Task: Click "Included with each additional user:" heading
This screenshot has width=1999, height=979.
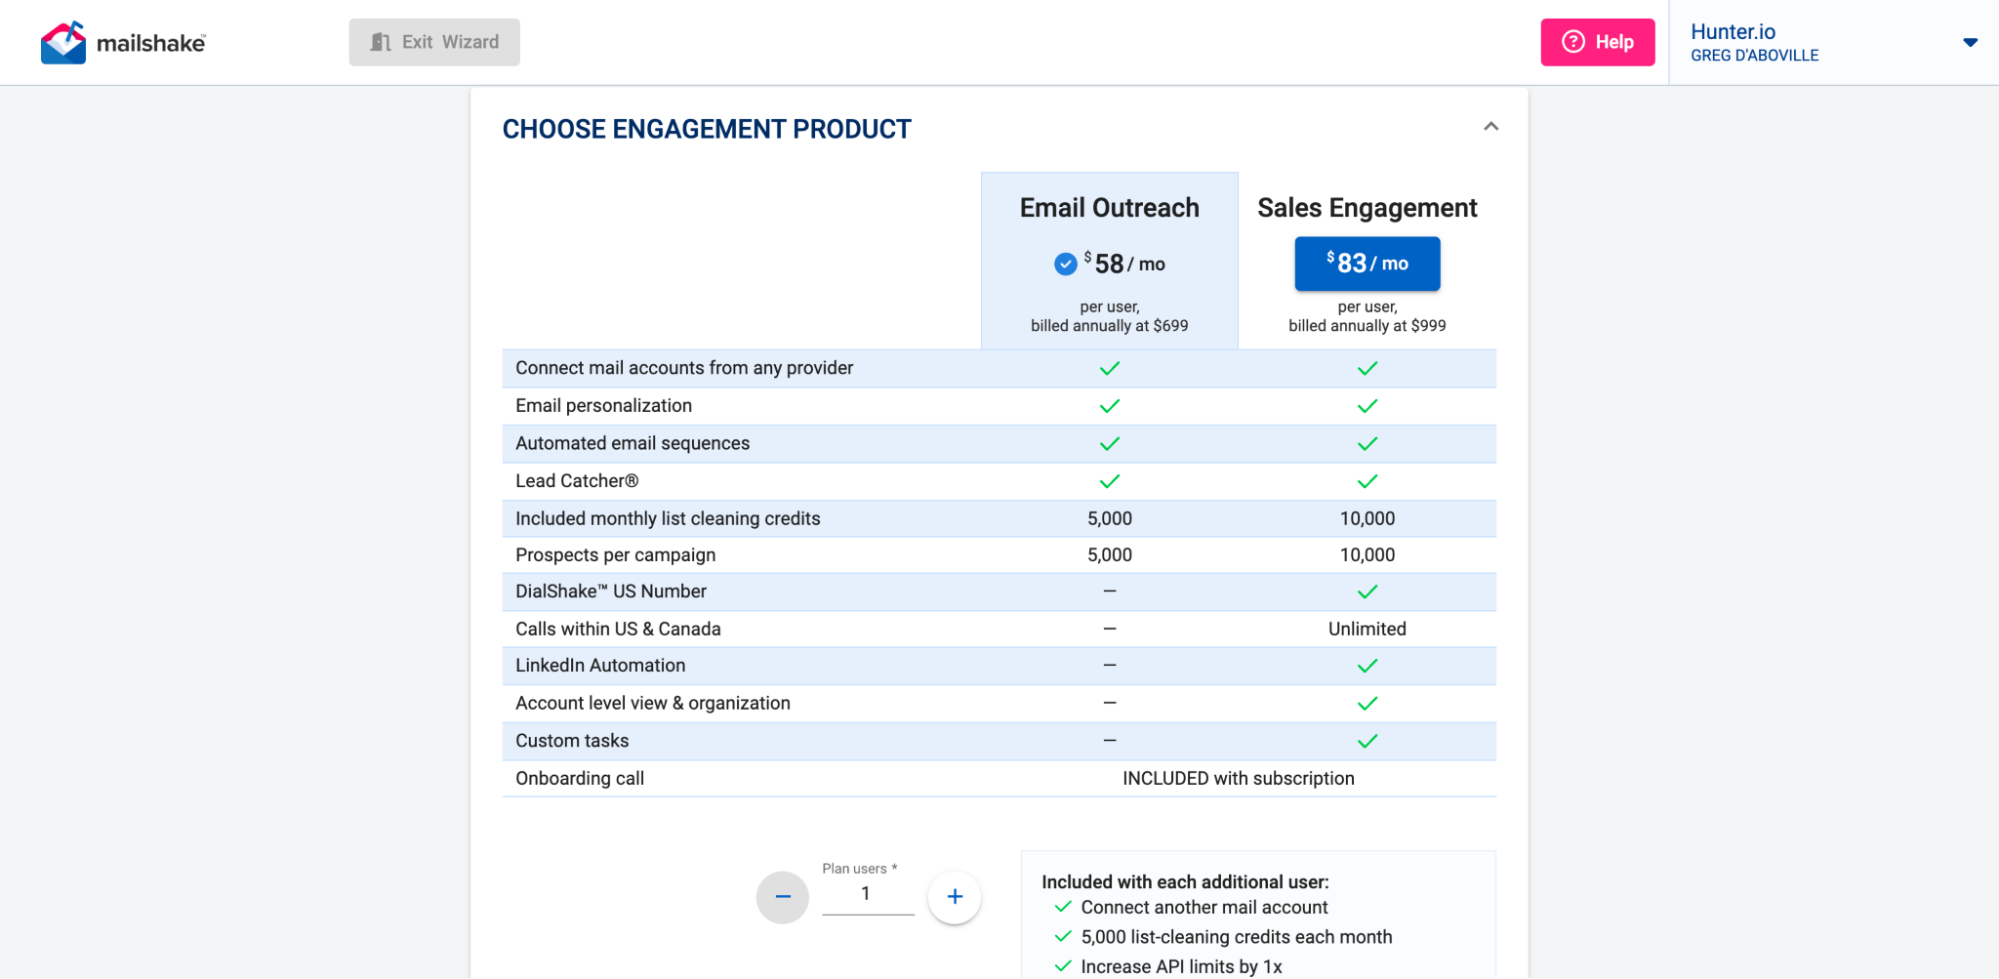Action: [x=1185, y=882]
